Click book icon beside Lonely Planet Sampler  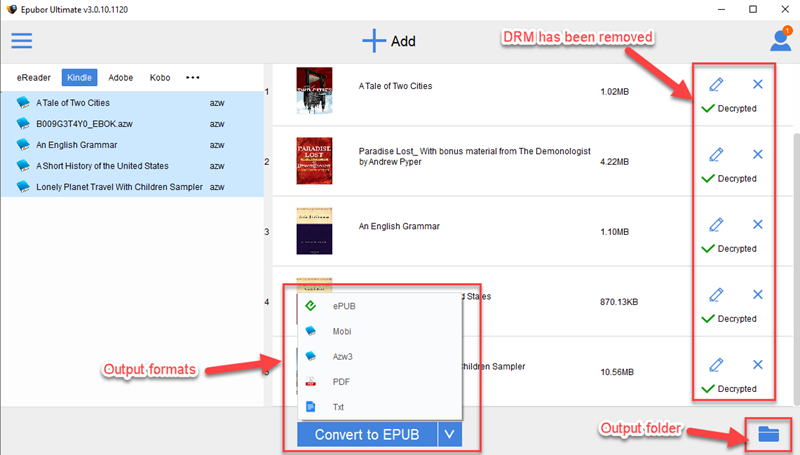23,187
